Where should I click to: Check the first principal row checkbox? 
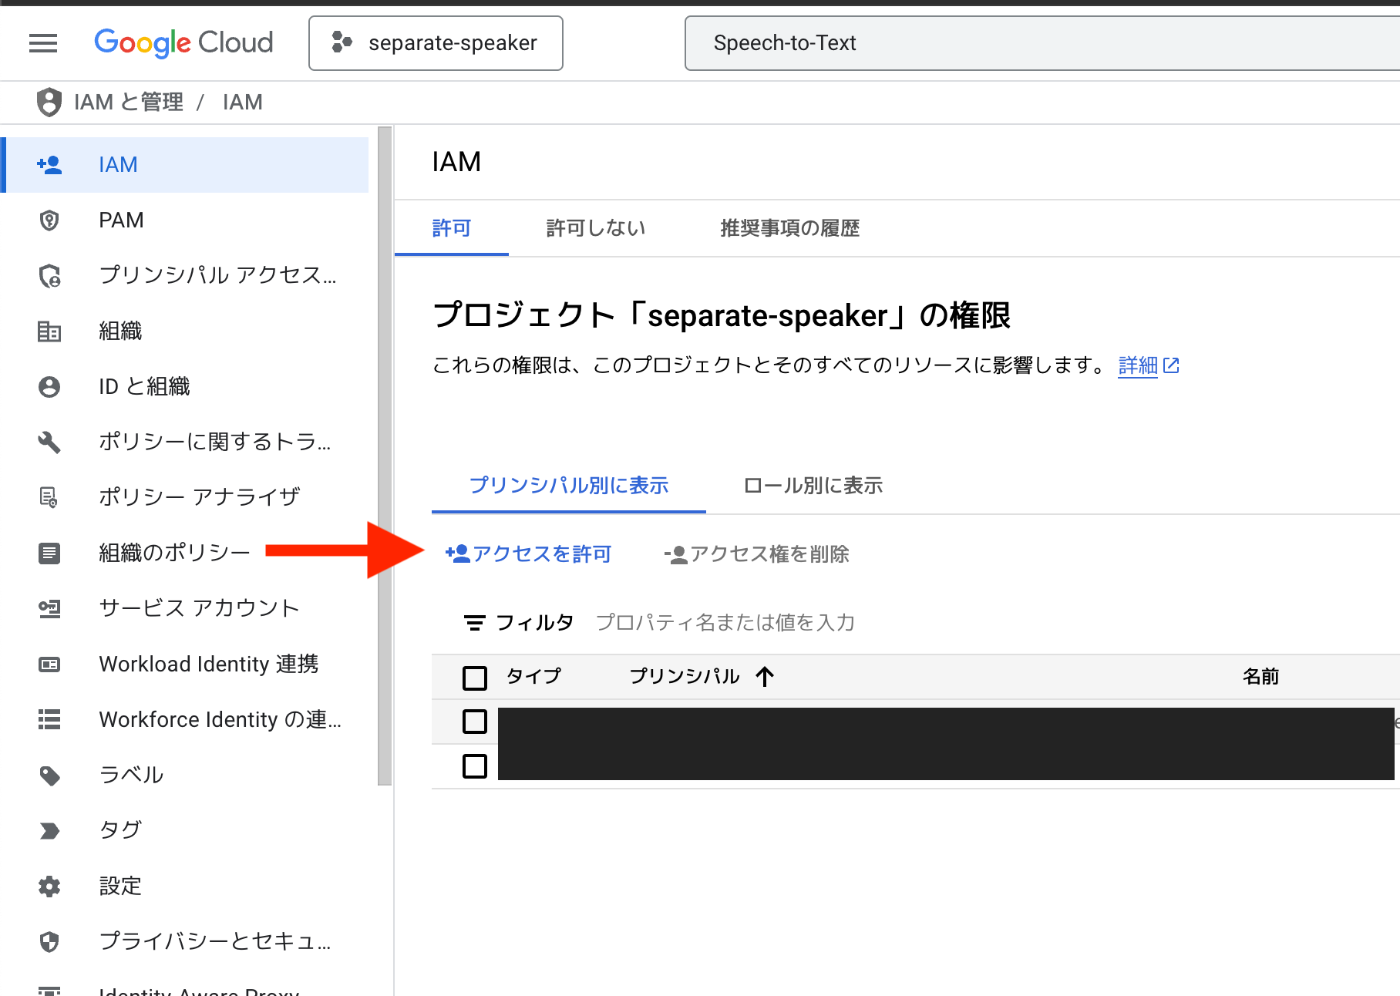pyautogui.click(x=475, y=721)
